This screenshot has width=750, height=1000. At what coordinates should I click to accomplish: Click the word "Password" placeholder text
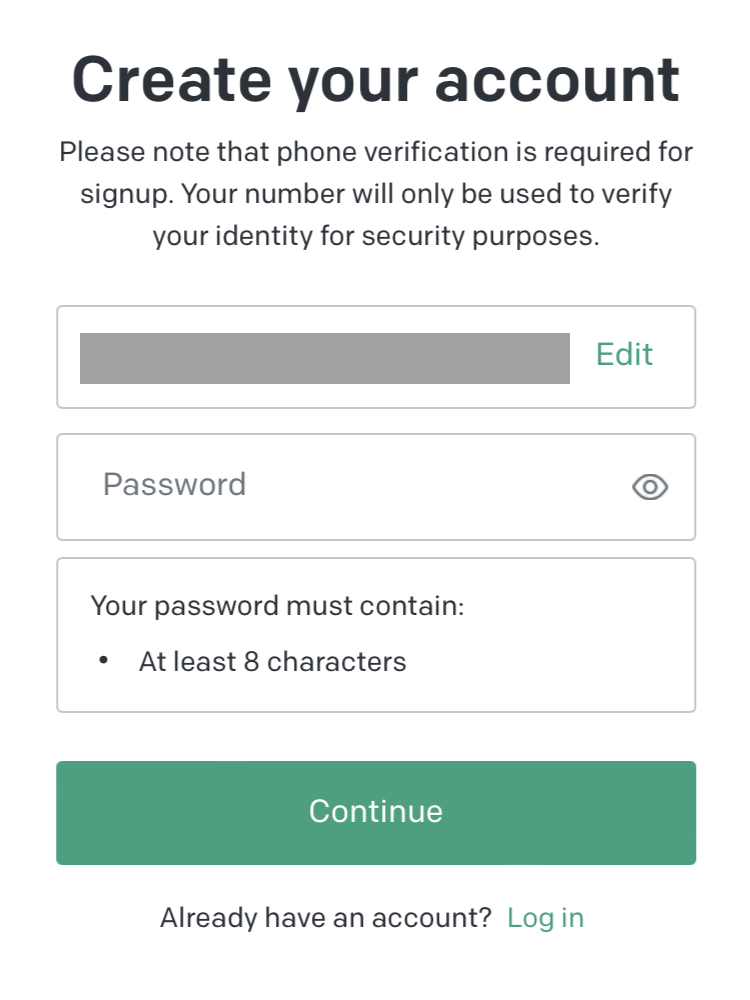click(x=174, y=485)
